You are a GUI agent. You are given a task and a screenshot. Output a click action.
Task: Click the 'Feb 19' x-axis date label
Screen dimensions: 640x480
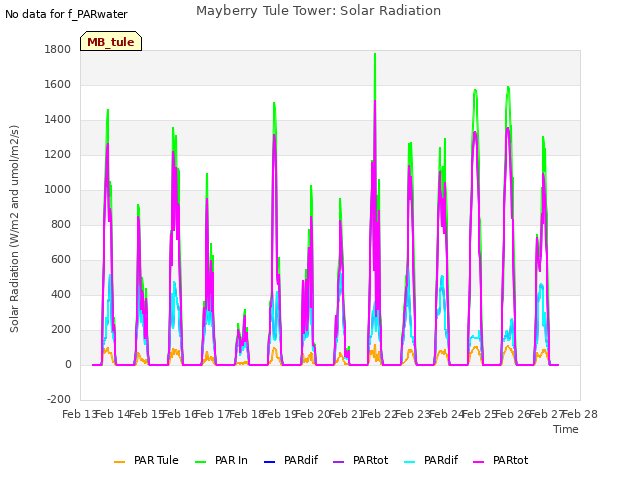pyautogui.click(x=280, y=415)
